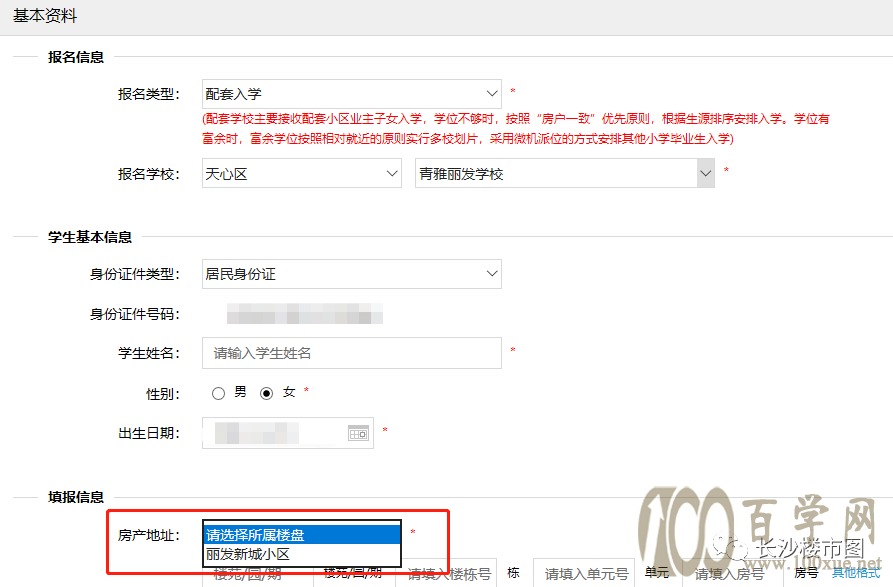Click the 填报信息 section heading
The width and height of the screenshot is (893, 587).
(x=76, y=497)
